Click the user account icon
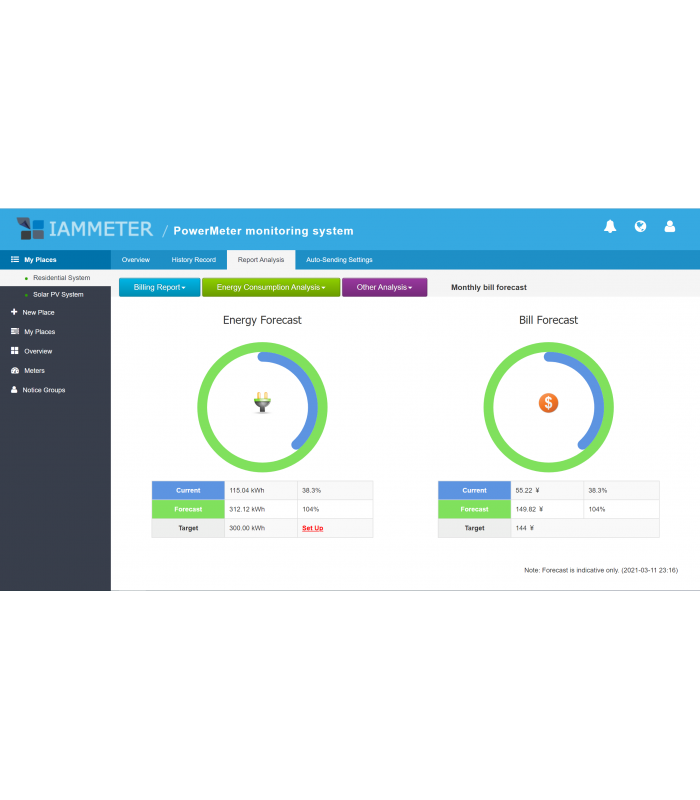The width and height of the screenshot is (700, 800). (x=670, y=227)
